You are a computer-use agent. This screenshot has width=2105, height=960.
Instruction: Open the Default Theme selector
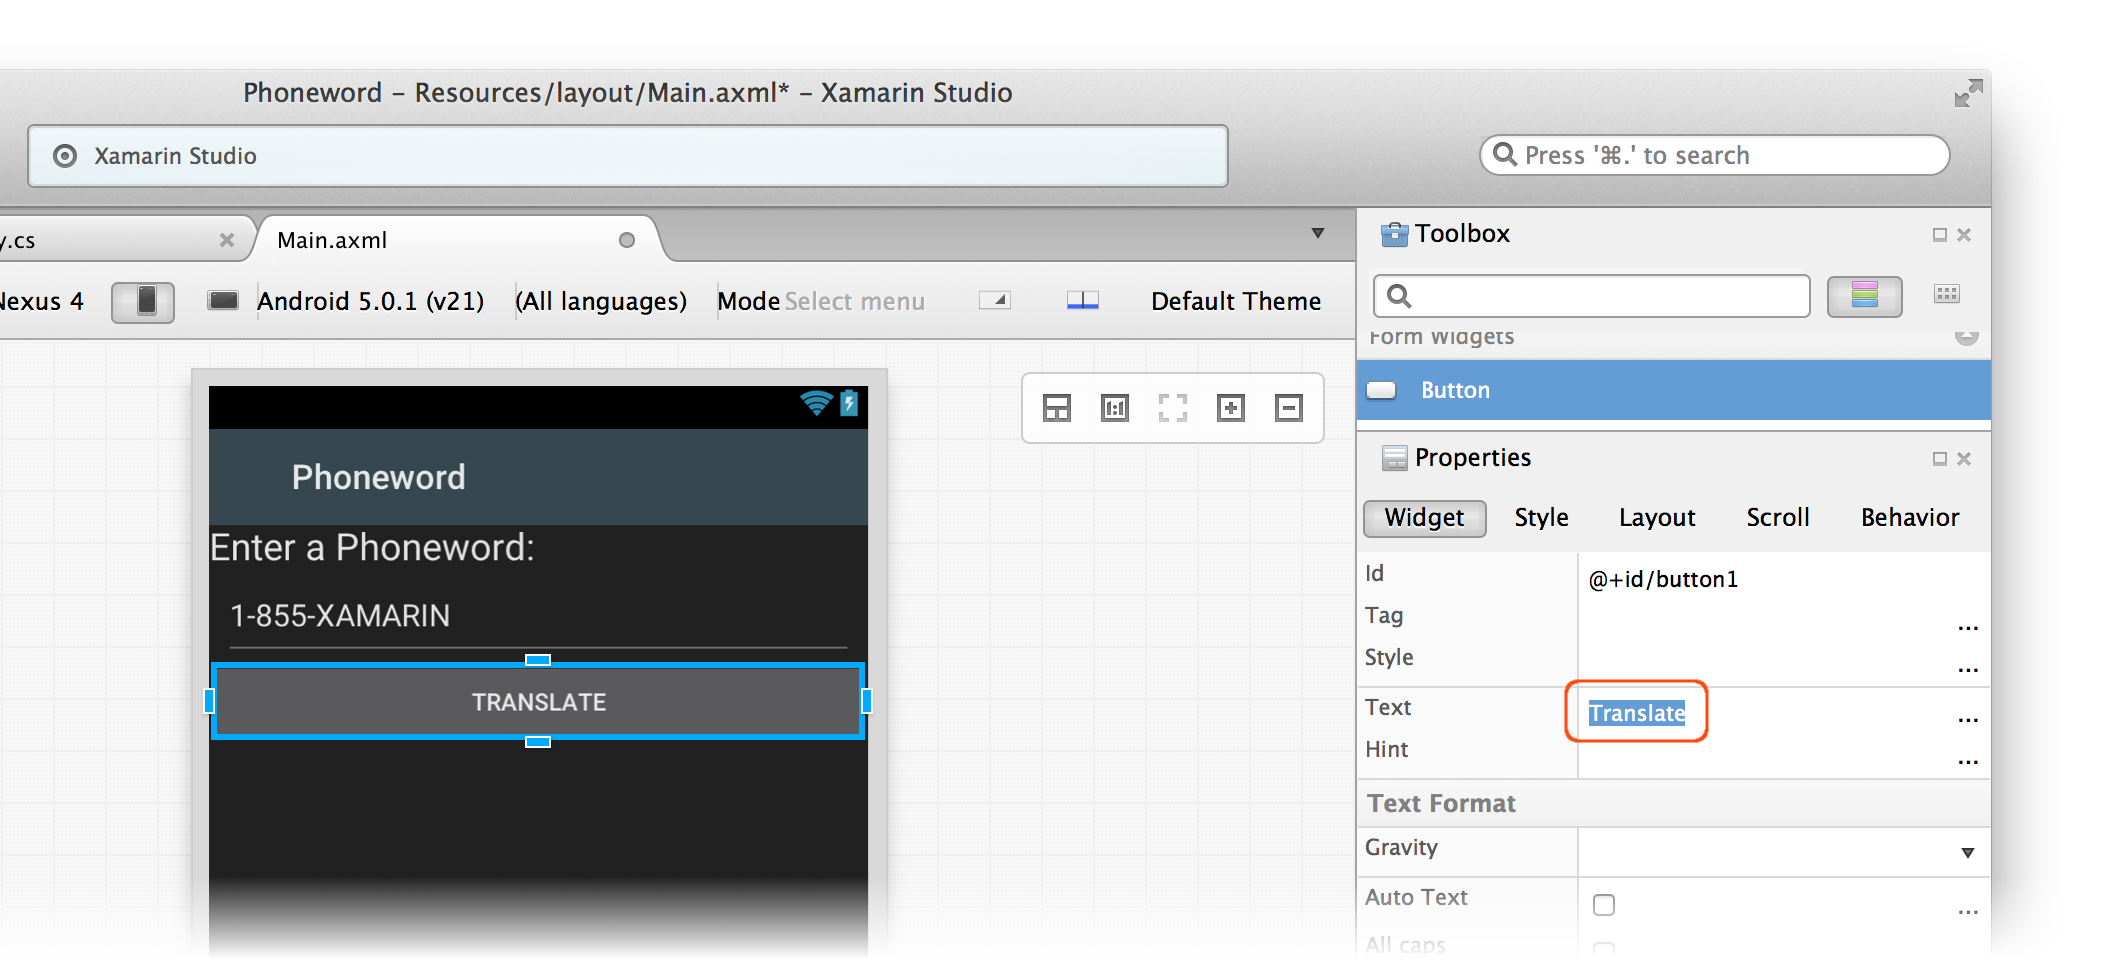coord(1235,301)
